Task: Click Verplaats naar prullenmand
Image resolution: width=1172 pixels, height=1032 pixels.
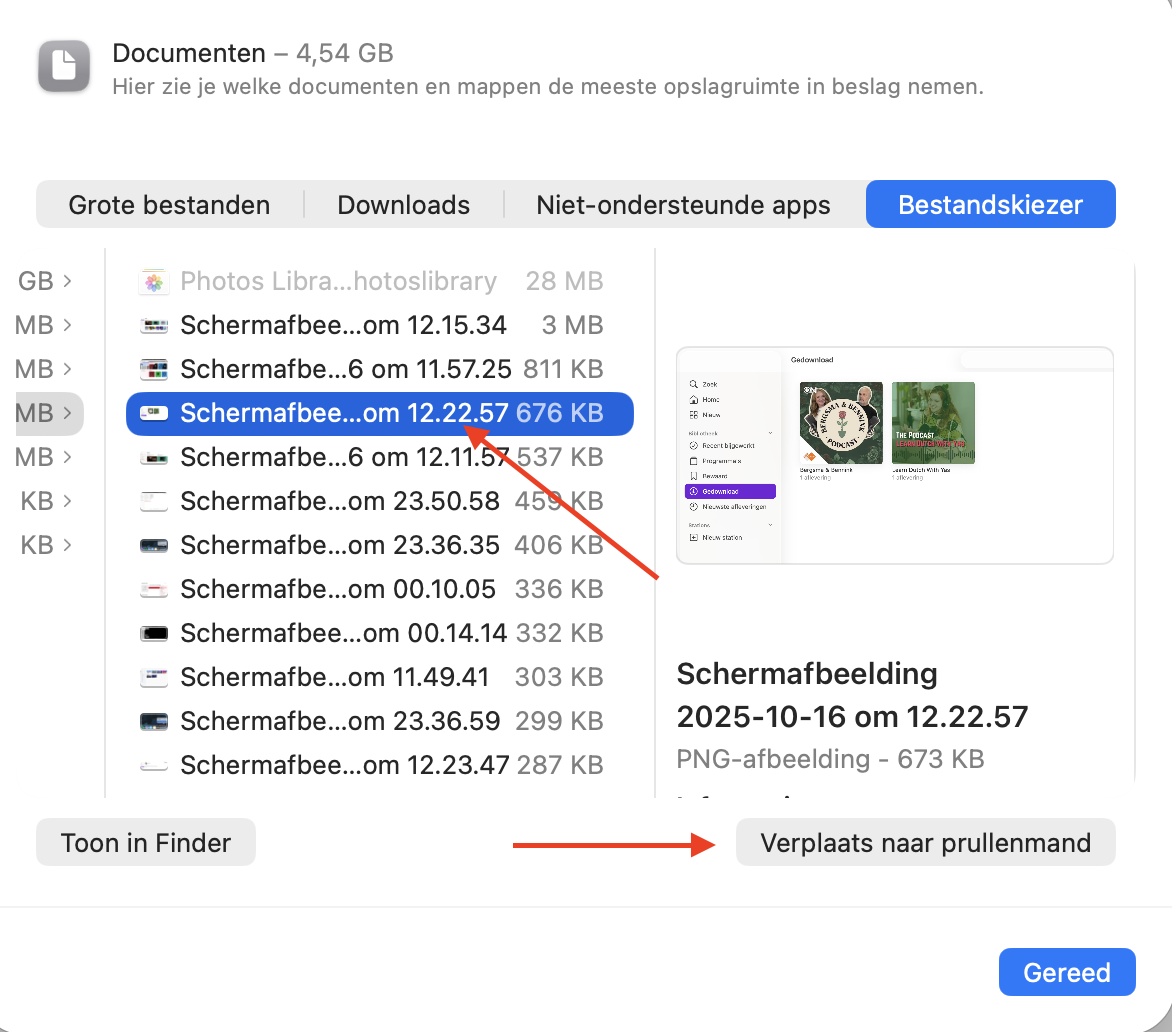Action: (924, 842)
